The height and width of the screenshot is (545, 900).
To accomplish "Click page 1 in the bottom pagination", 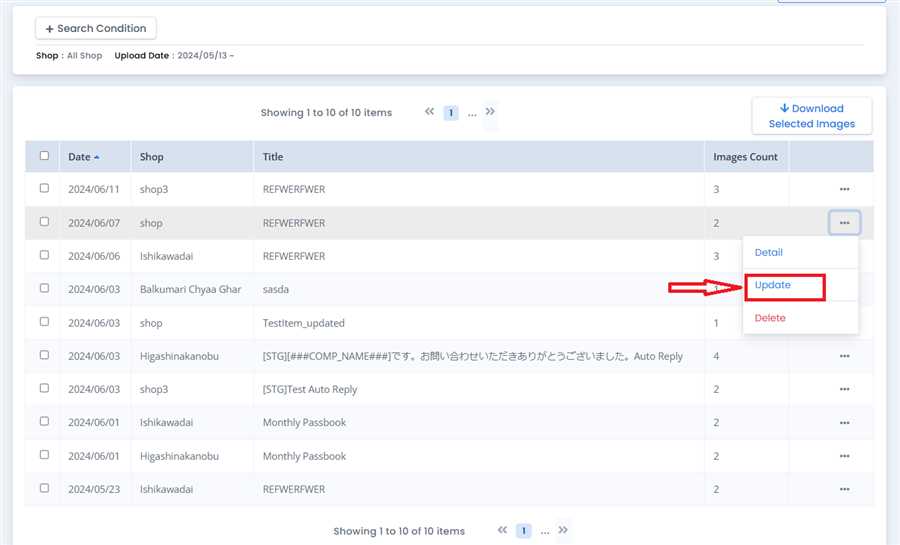I will pos(523,531).
